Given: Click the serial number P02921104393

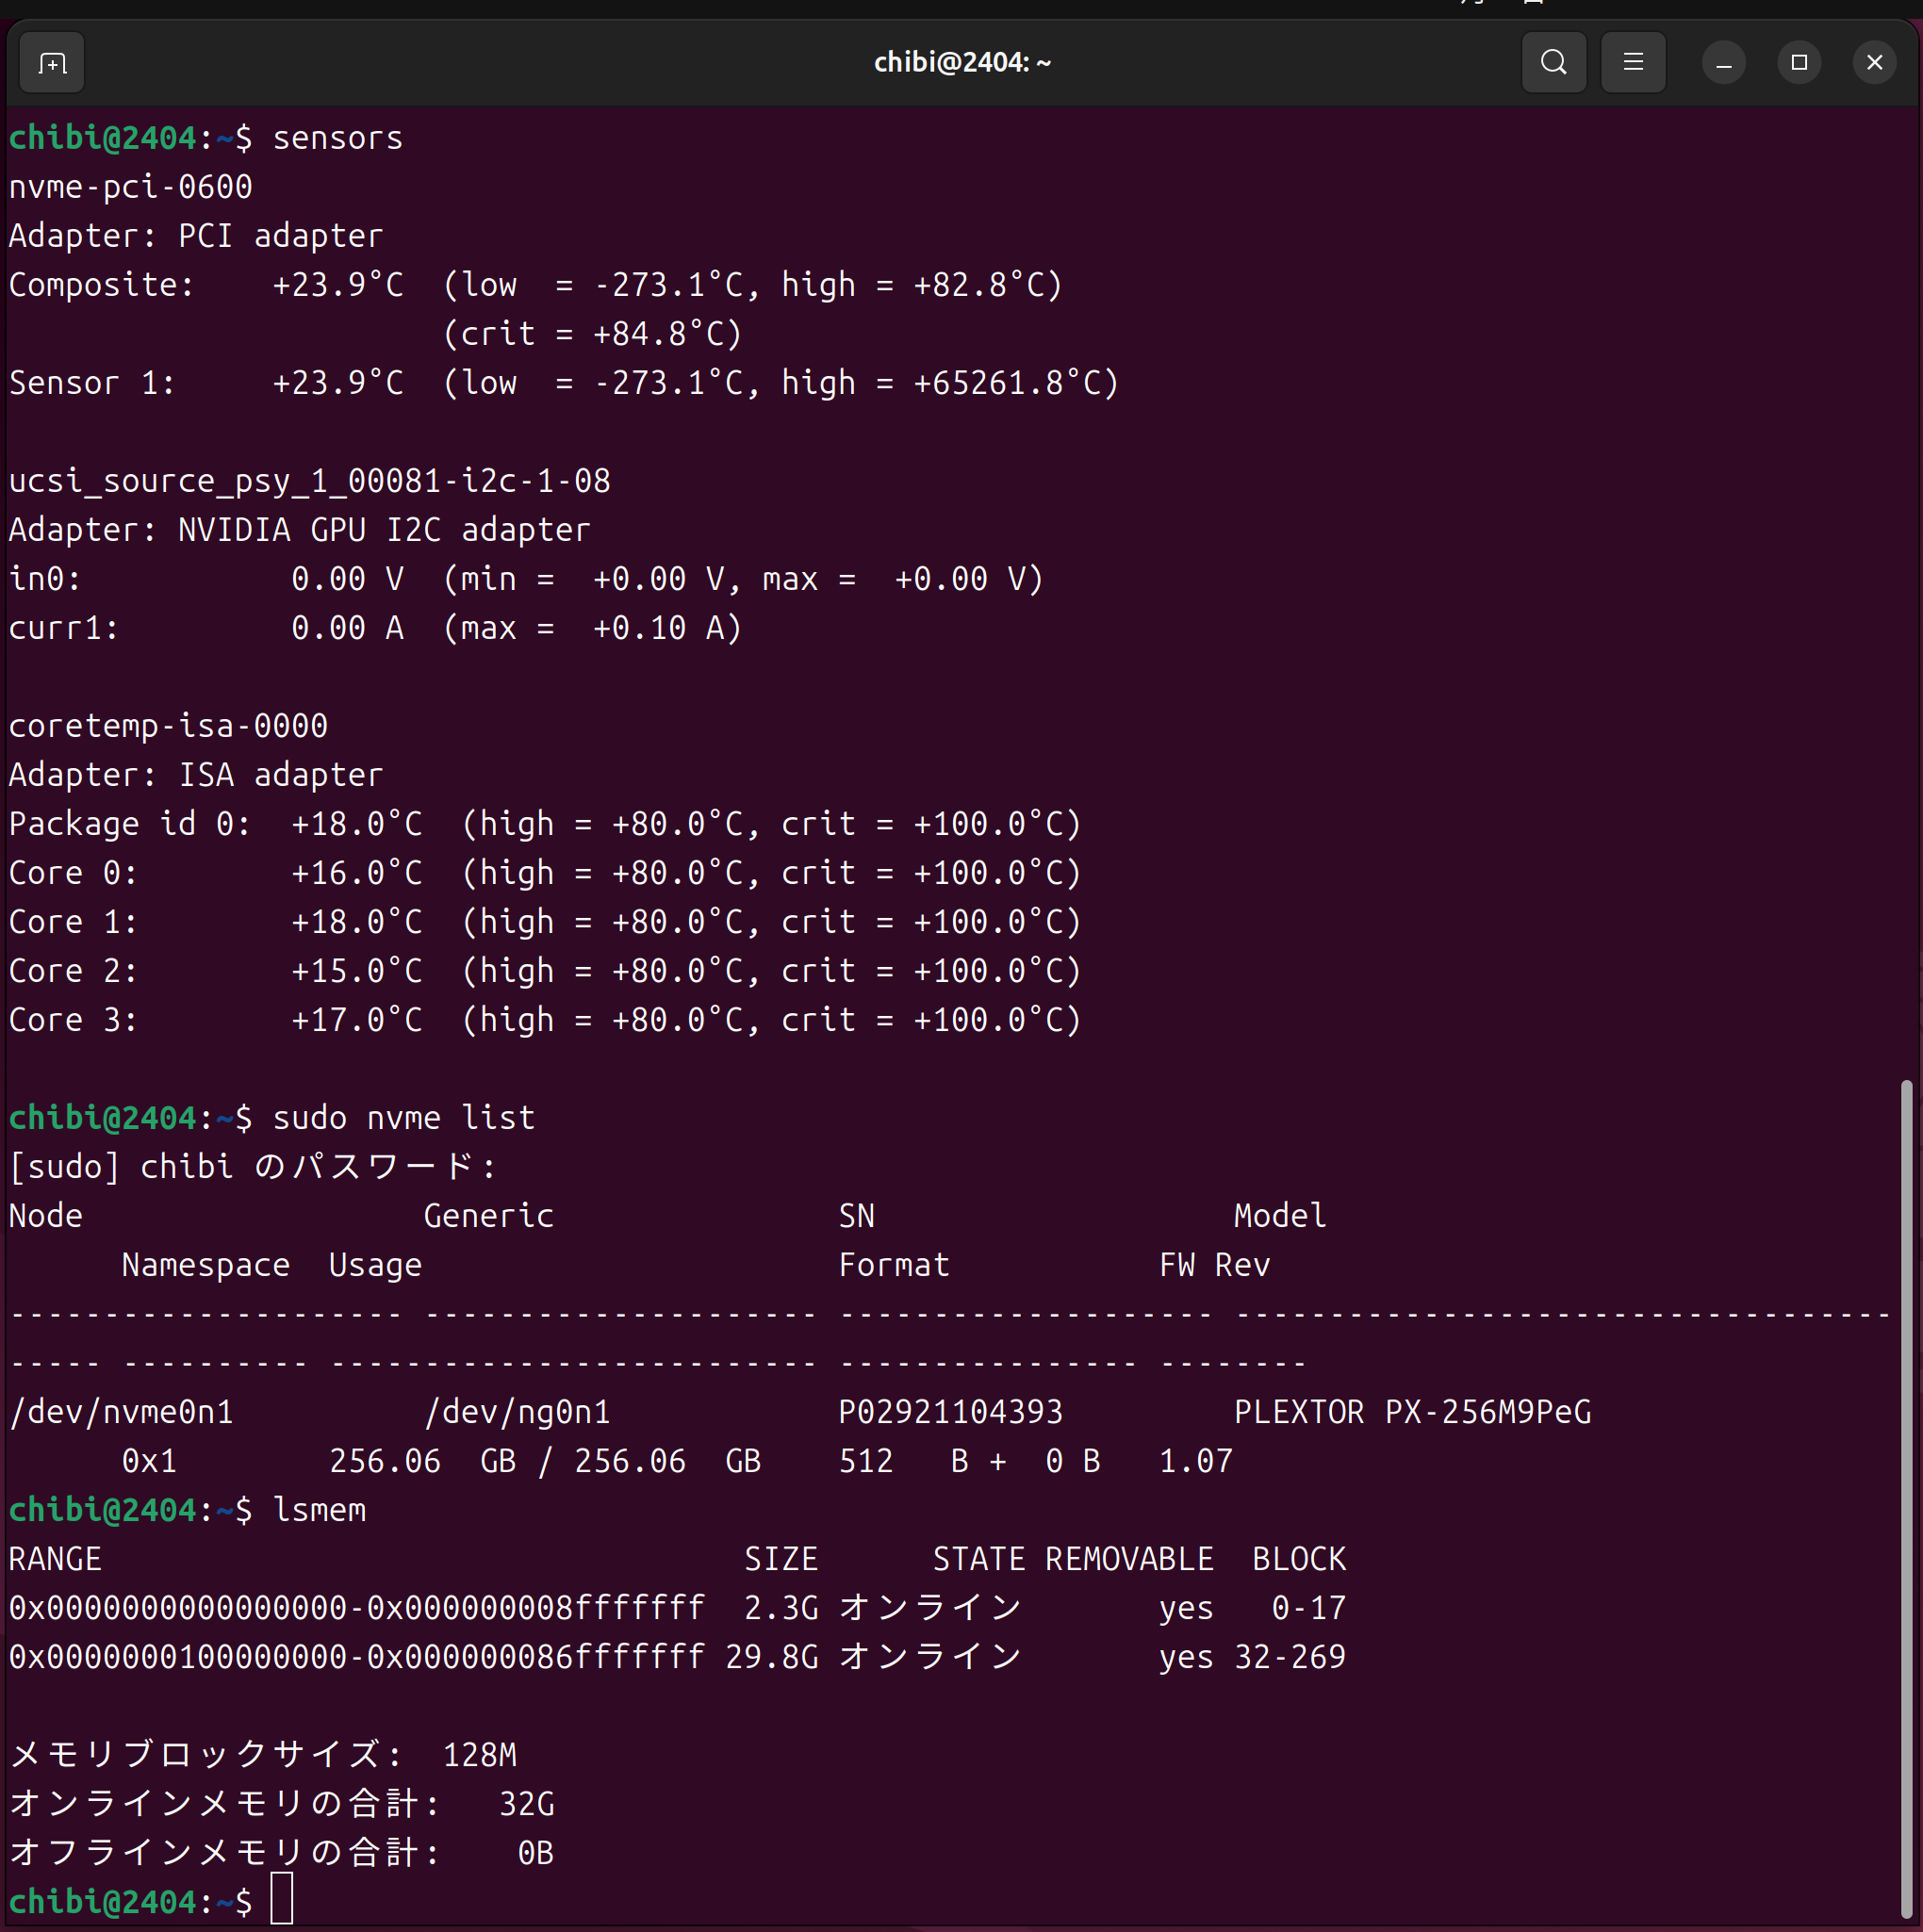Looking at the screenshot, I should [950, 1412].
